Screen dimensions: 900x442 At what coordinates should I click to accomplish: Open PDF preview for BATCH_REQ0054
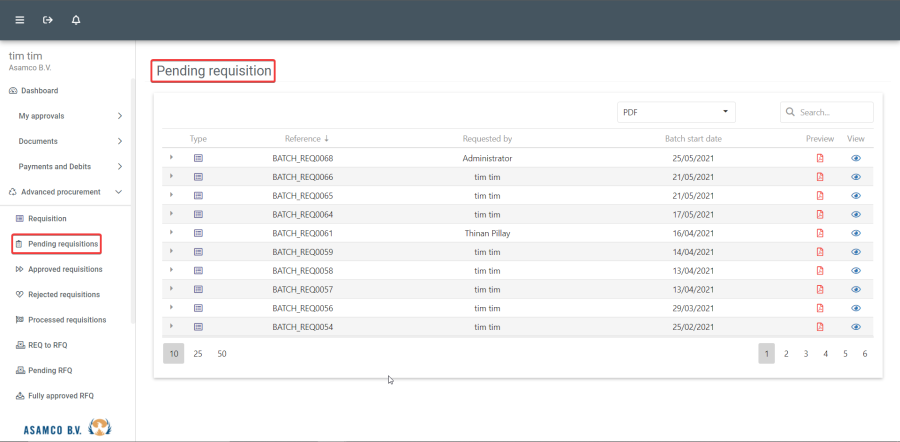pyautogui.click(x=820, y=327)
